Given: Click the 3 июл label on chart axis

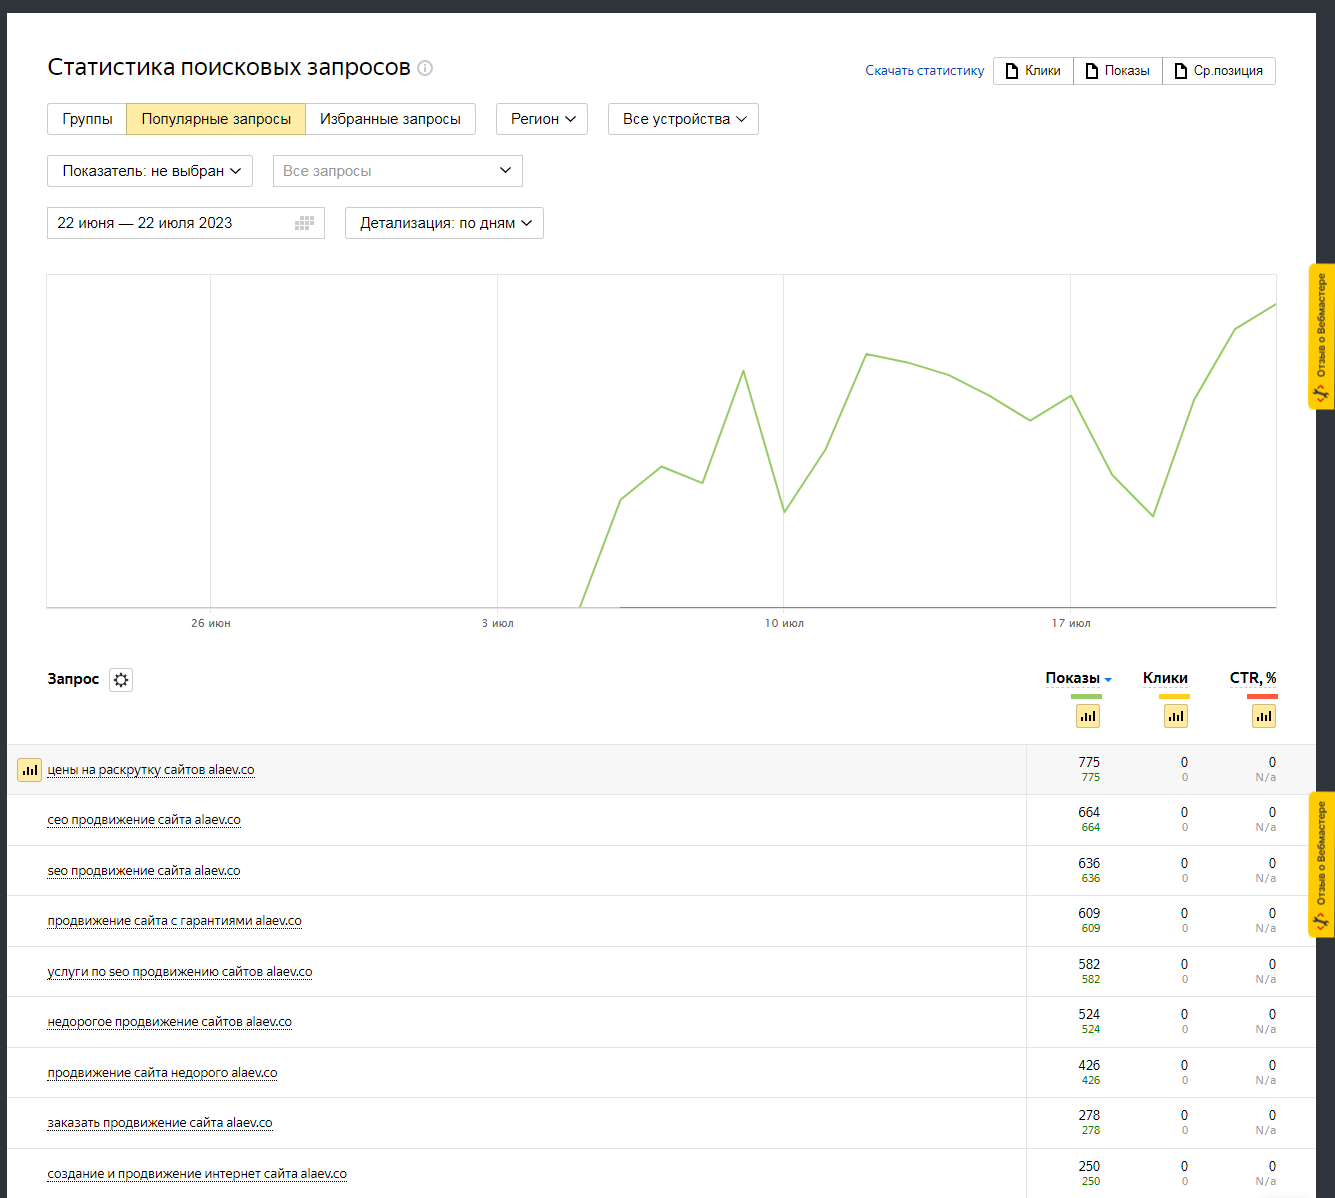Looking at the screenshot, I should click(497, 623).
